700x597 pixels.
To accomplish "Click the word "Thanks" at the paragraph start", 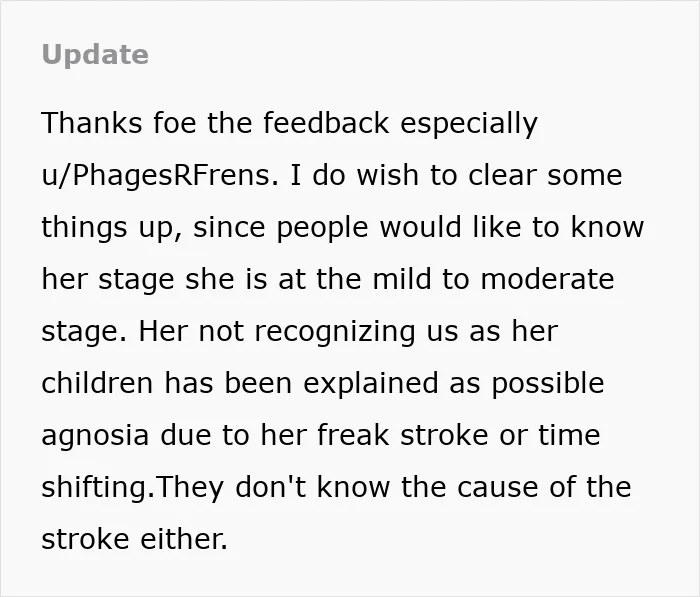I will (x=92, y=123).
